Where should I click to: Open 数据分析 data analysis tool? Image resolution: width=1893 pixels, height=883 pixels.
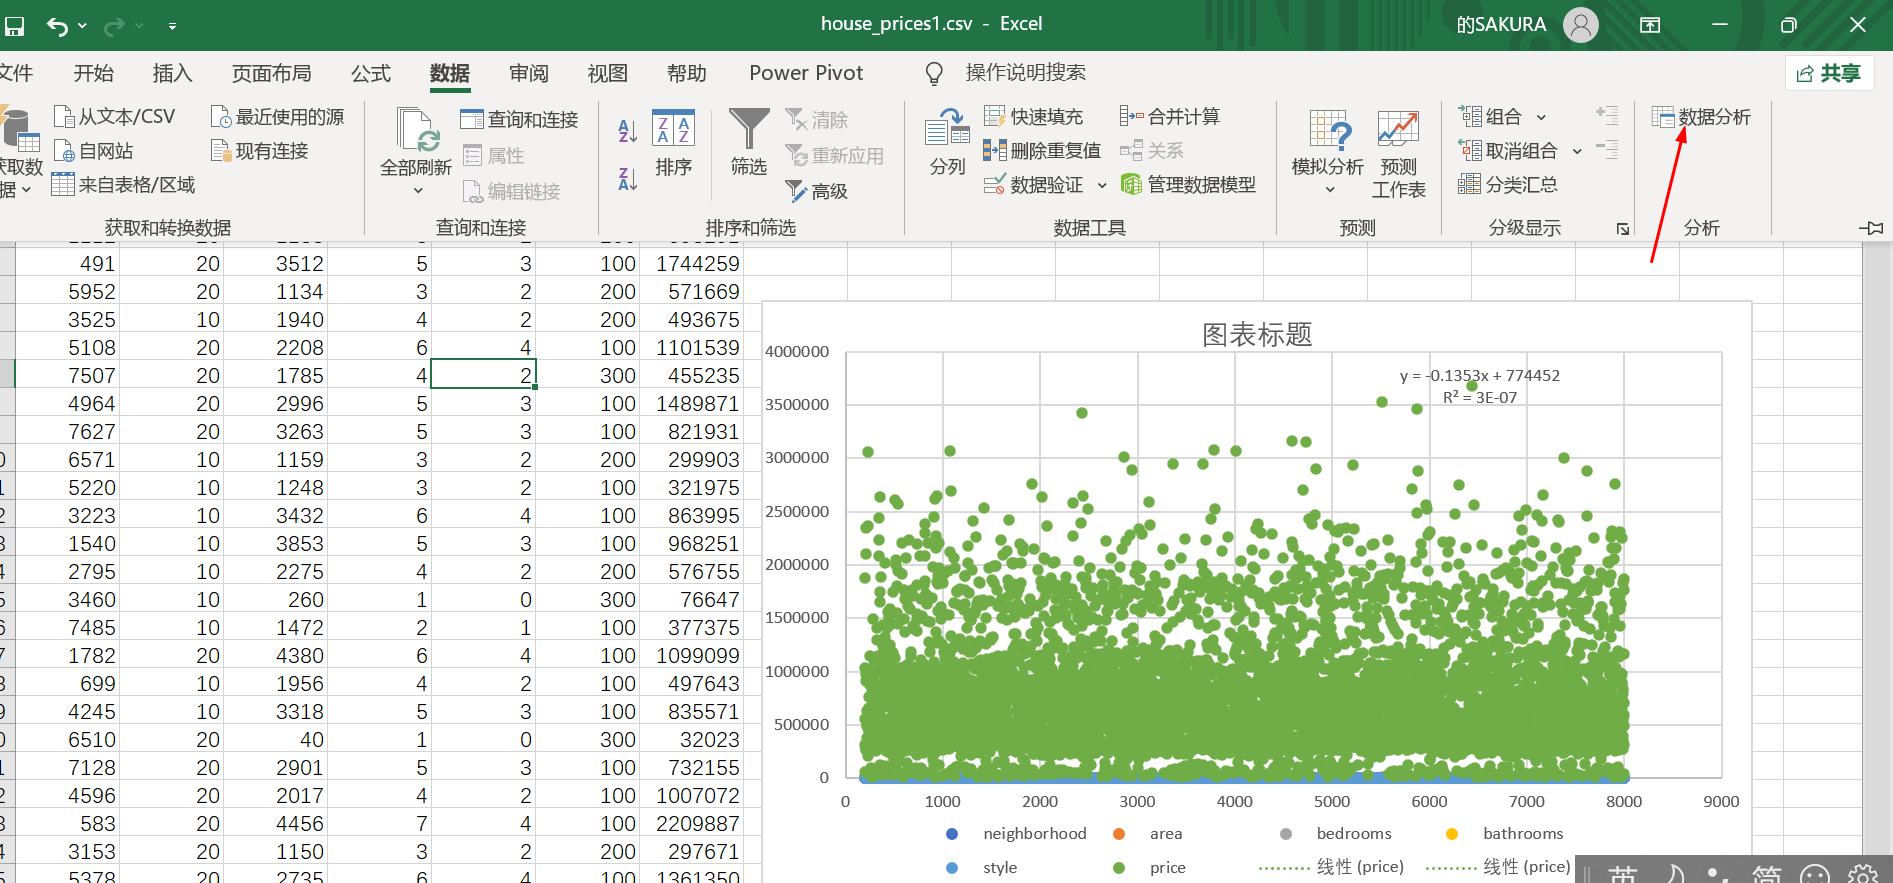(x=1701, y=117)
